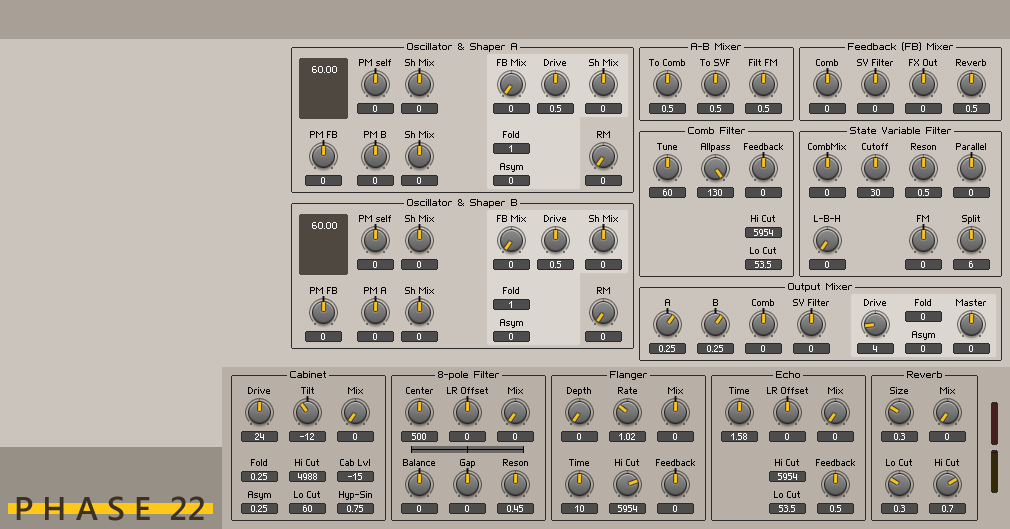Click the Comb Filter Hi Cut value 5954
Image resolution: width=1010 pixels, height=529 pixels.
tap(763, 233)
